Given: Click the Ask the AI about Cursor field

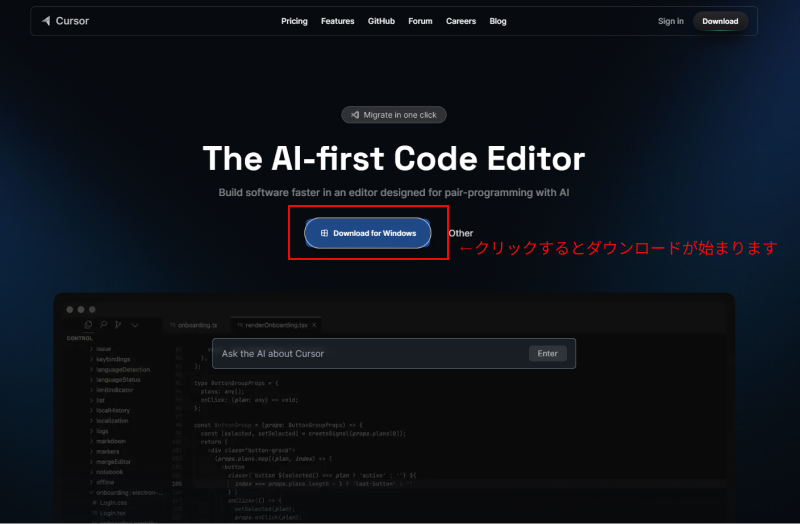Looking at the screenshot, I should pyautogui.click(x=370, y=354).
